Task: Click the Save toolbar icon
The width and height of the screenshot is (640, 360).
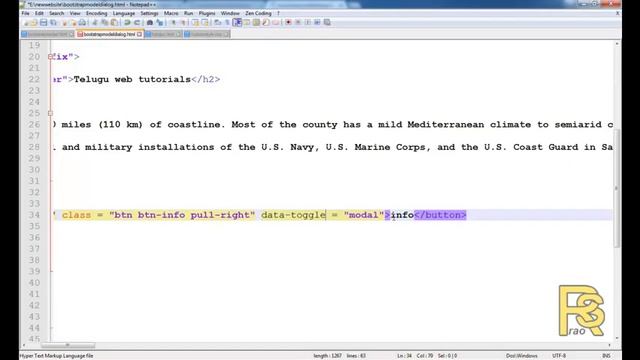Action: pyautogui.click(x=44, y=22)
